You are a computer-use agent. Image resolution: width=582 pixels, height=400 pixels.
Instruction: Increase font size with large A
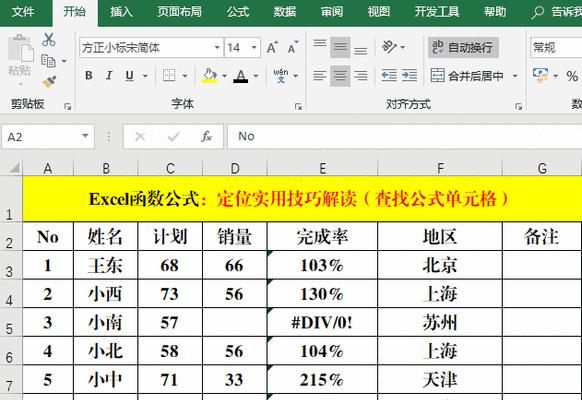[272, 47]
